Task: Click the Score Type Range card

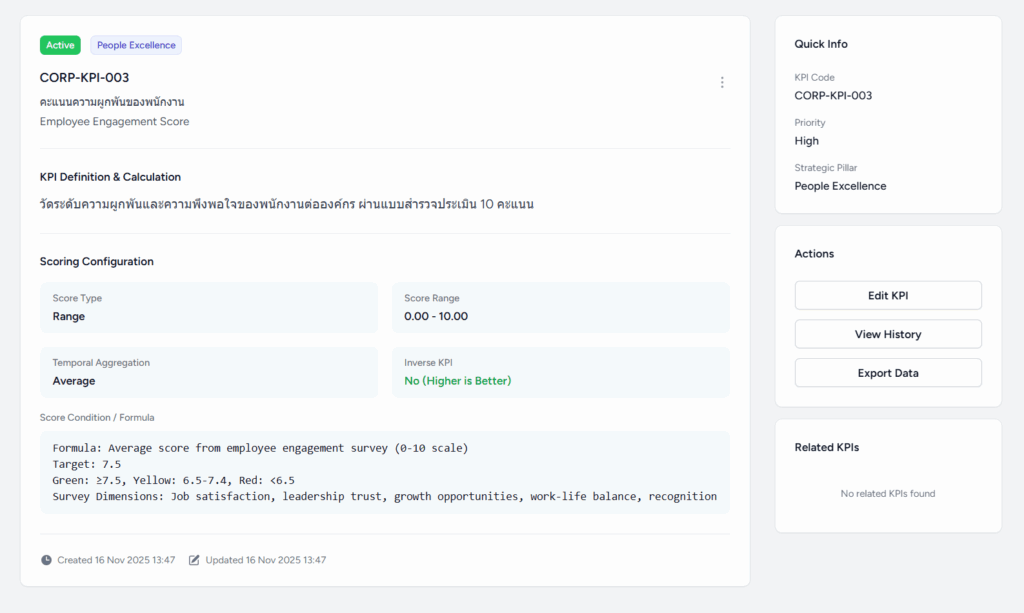Action: (x=209, y=307)
